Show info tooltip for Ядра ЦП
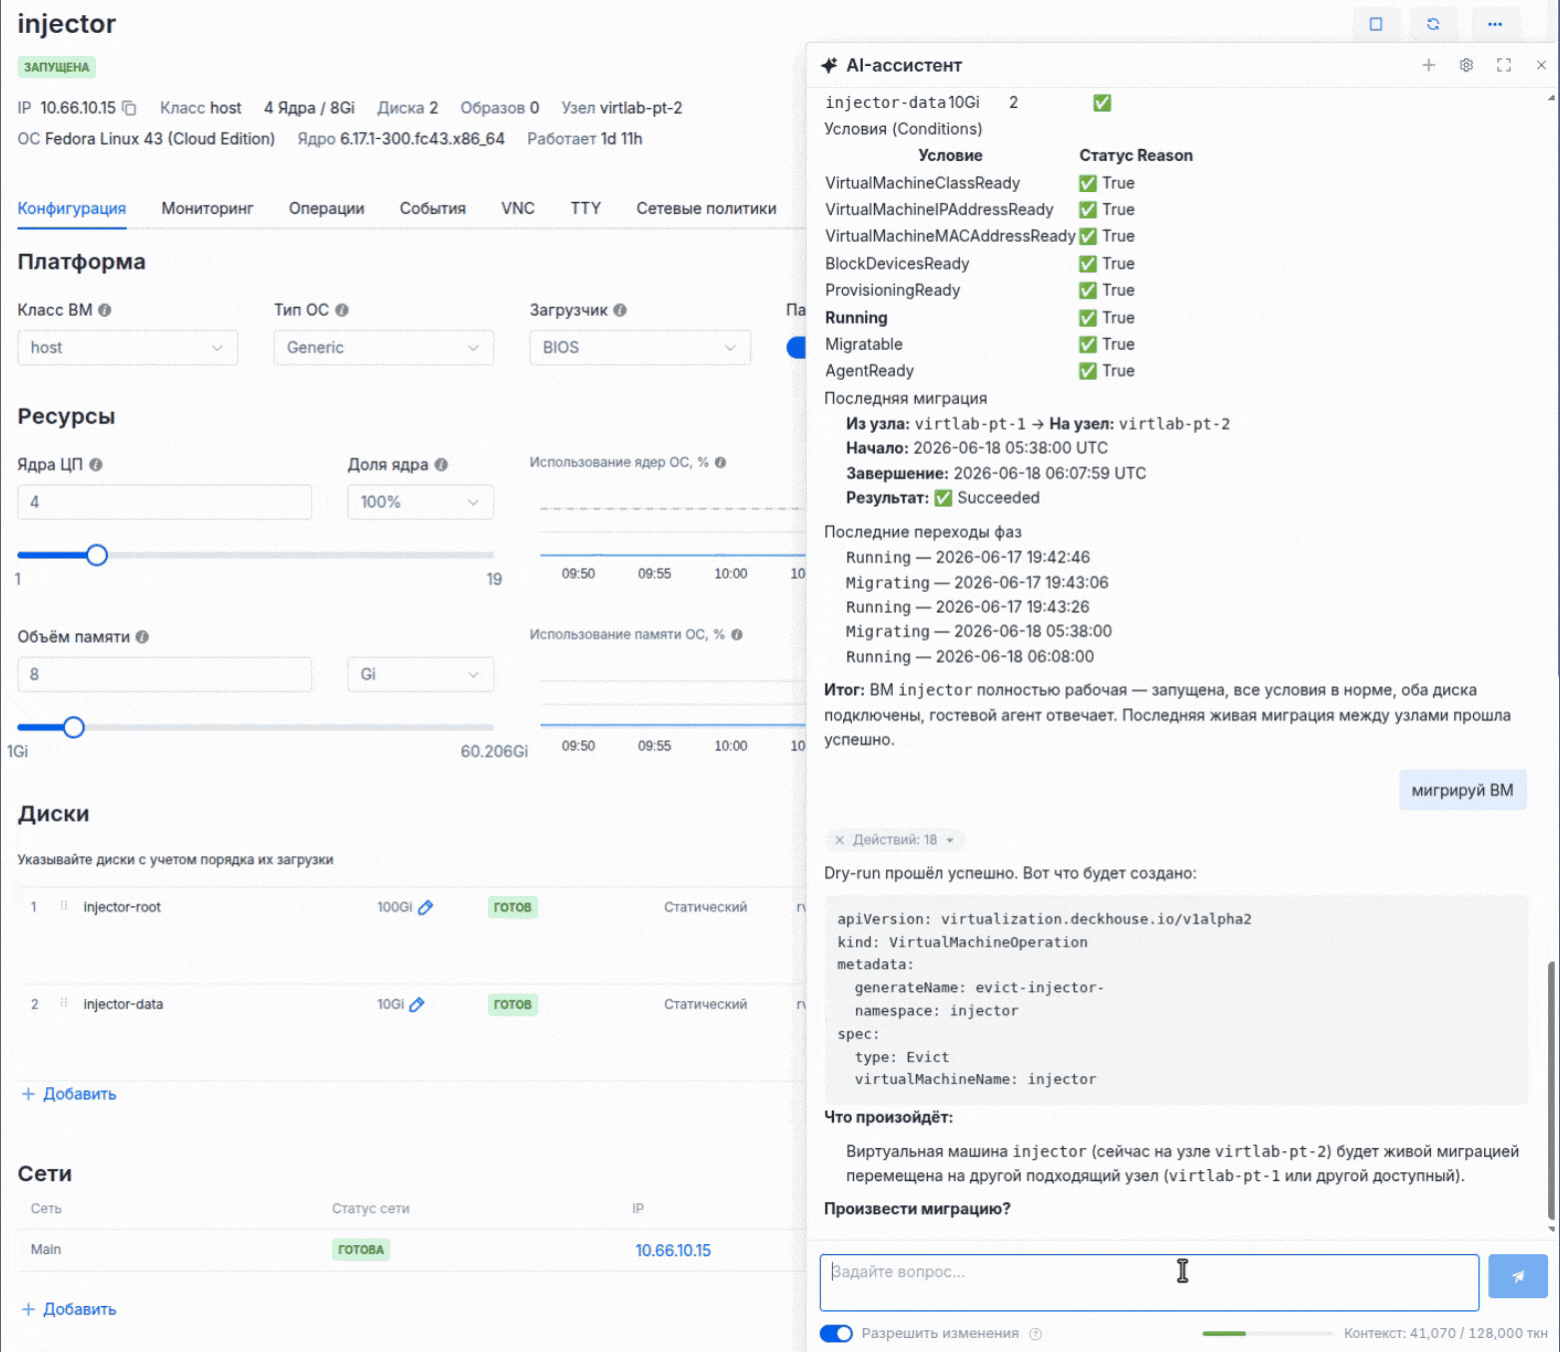This screenshot has width=1560, height=1352. point(96,465)
